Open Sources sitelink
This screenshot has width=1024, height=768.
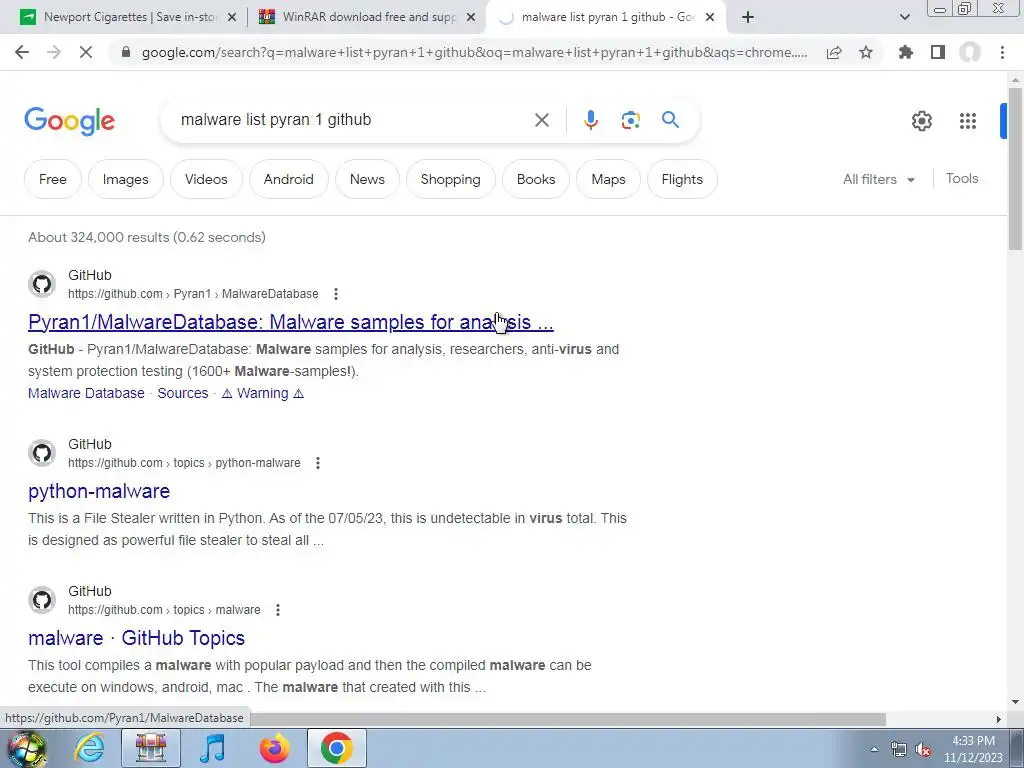[183, 393]
